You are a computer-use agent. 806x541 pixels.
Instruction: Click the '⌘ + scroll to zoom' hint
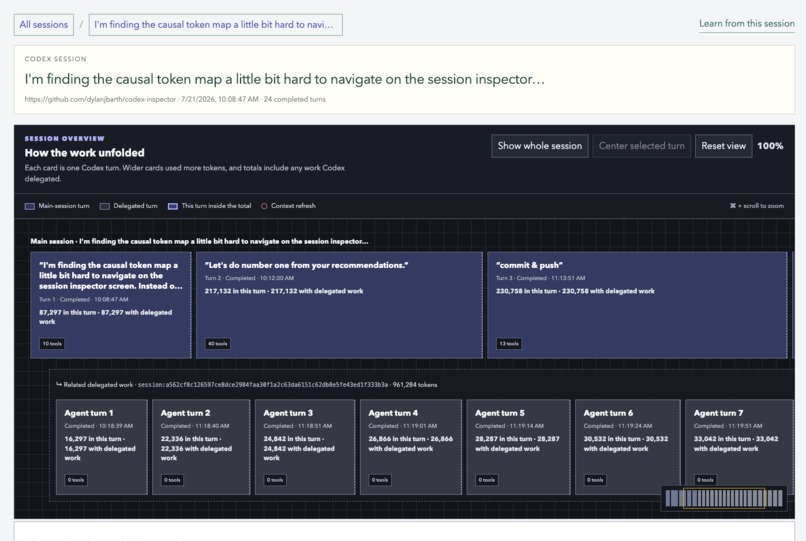click(757, 206)
